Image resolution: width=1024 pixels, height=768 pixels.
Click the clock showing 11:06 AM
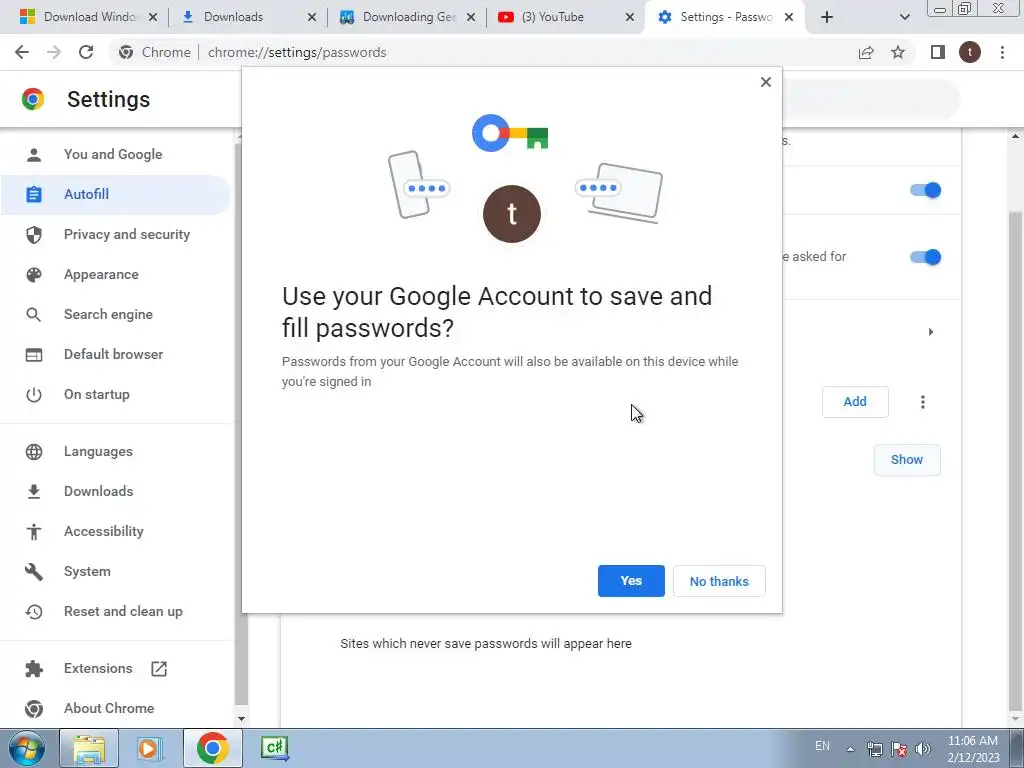972,741
